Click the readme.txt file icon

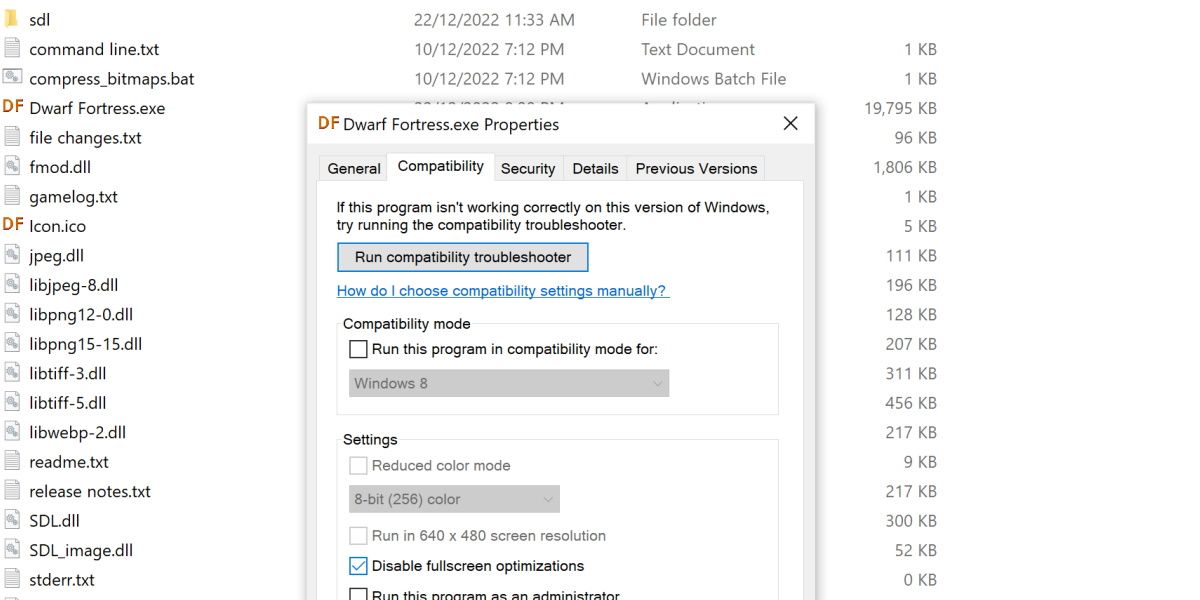click(x=12, y=461)
